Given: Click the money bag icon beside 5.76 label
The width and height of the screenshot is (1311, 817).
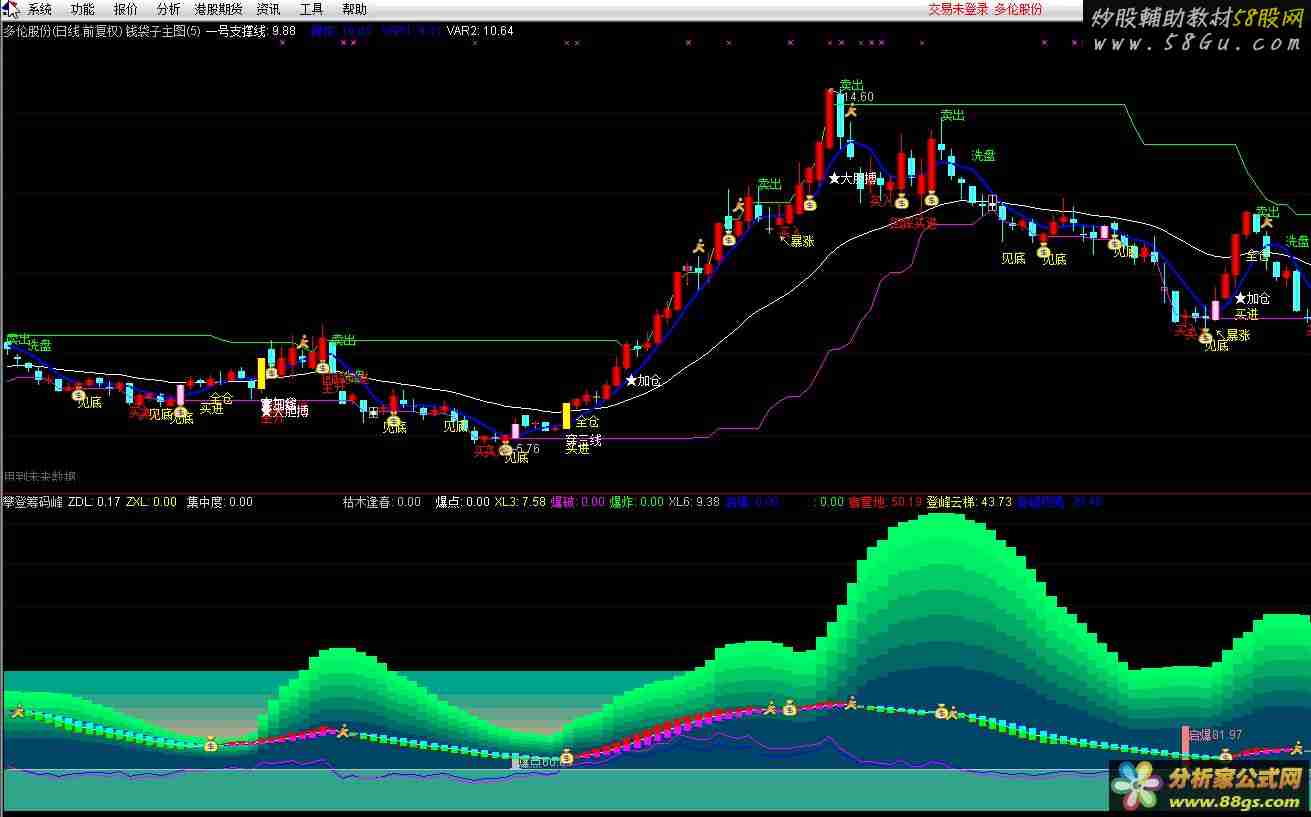Looking at the screenshot, I should pyautogui.click(x=506, y=450).
